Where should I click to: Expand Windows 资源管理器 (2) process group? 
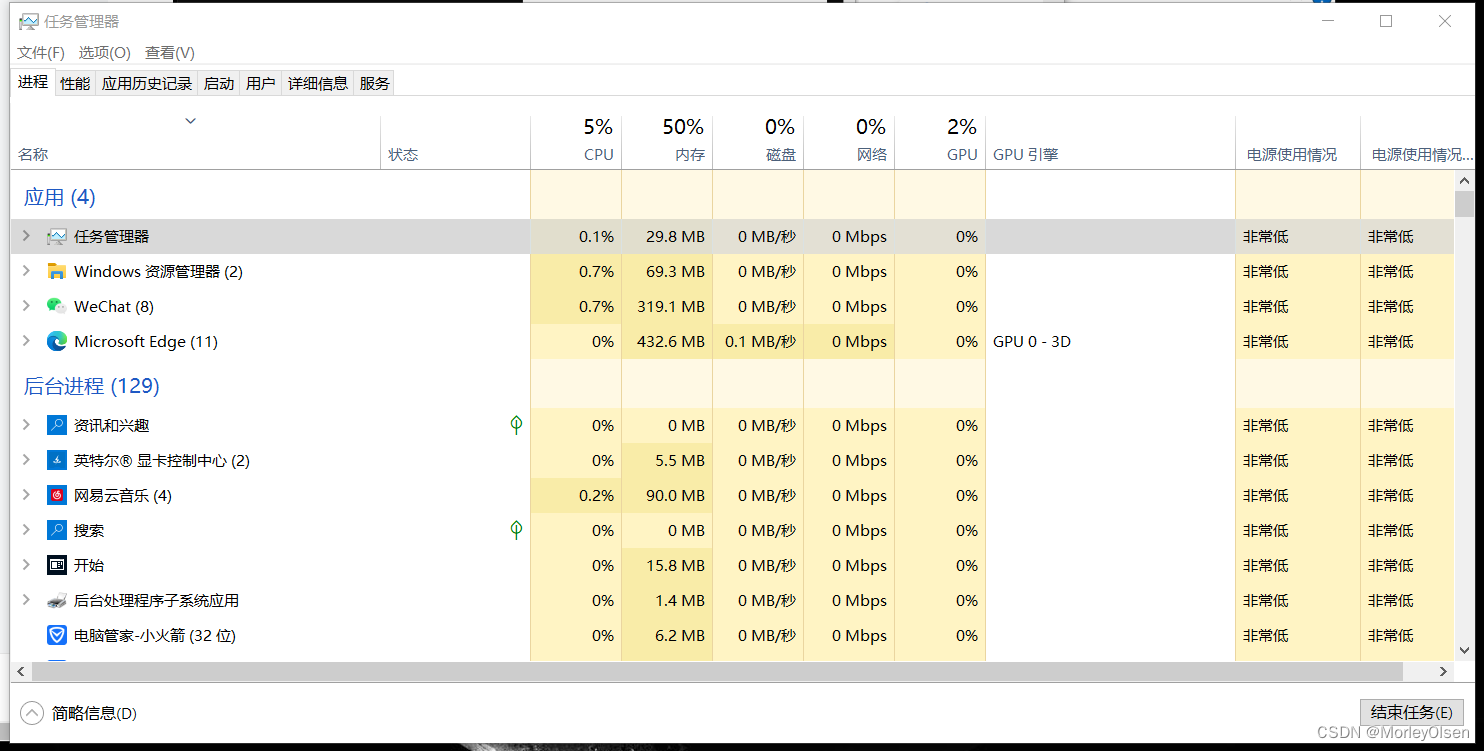[x=26, y=271]
